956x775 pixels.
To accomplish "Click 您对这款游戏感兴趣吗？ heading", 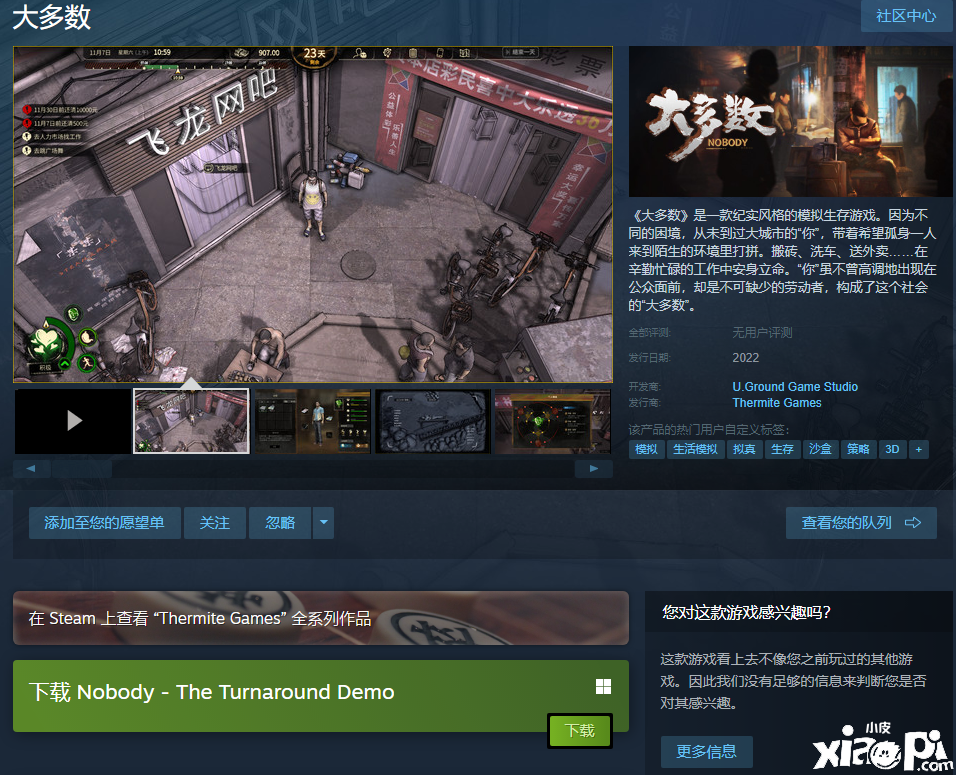I will point(746,612).
